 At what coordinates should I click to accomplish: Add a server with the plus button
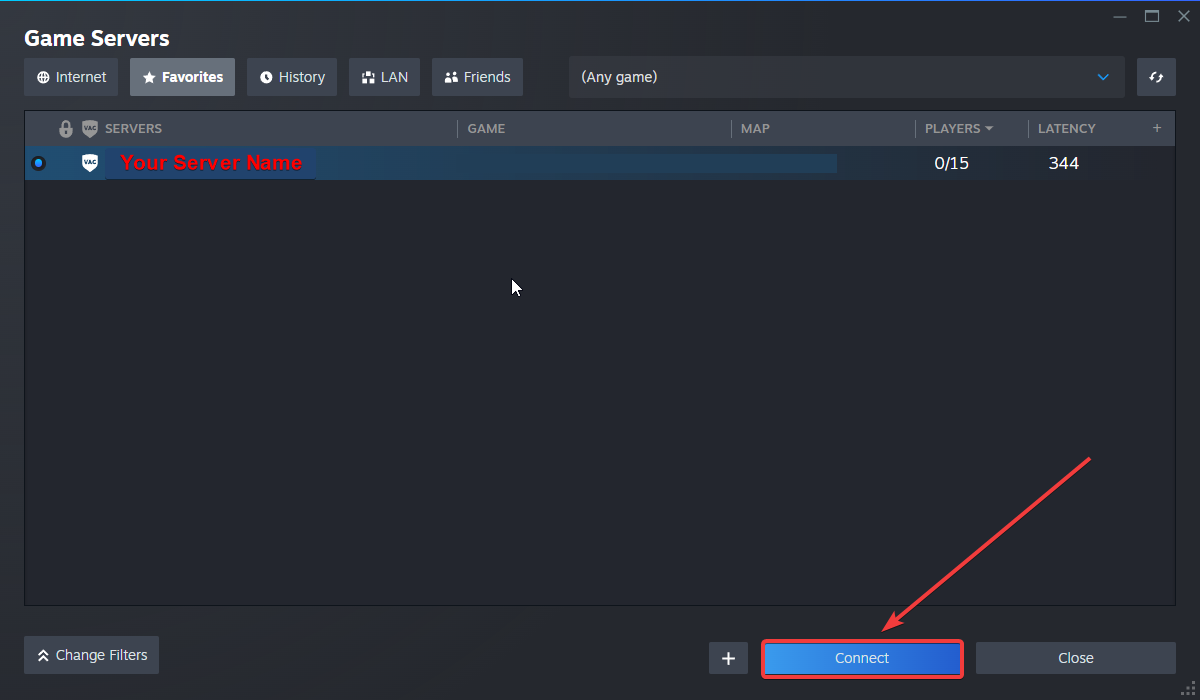[728, 658]
